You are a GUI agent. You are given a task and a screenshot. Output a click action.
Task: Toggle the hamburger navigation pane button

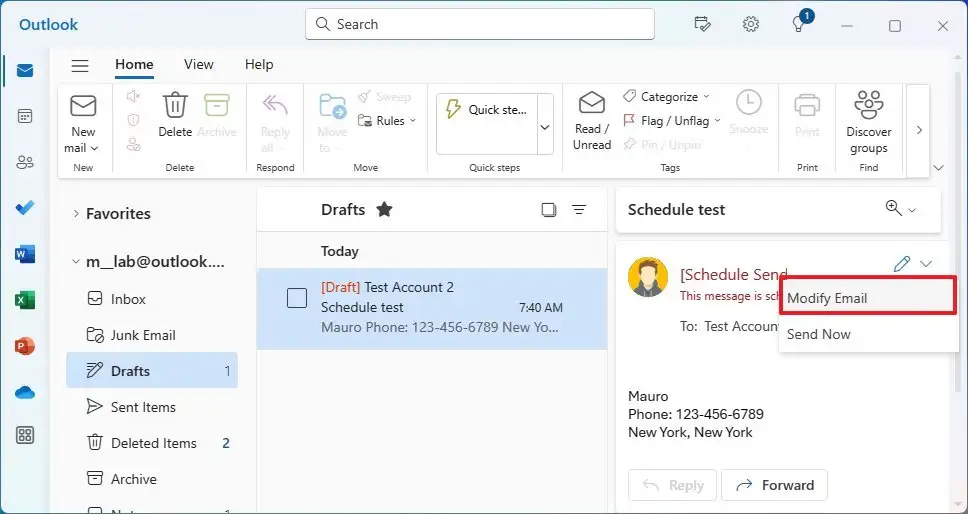80,65
